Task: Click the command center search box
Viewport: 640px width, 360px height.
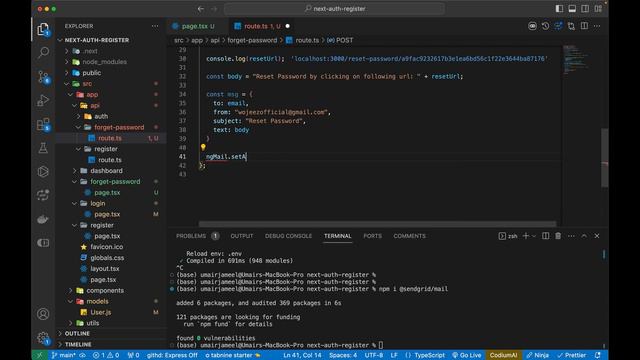Action: pyautogui.click(x=335, y=9)
